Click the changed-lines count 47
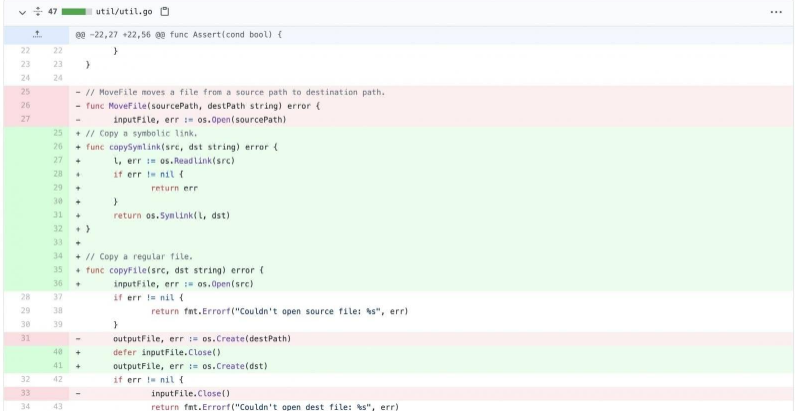Viewport: 795px width, 411px height. (52, 12)
